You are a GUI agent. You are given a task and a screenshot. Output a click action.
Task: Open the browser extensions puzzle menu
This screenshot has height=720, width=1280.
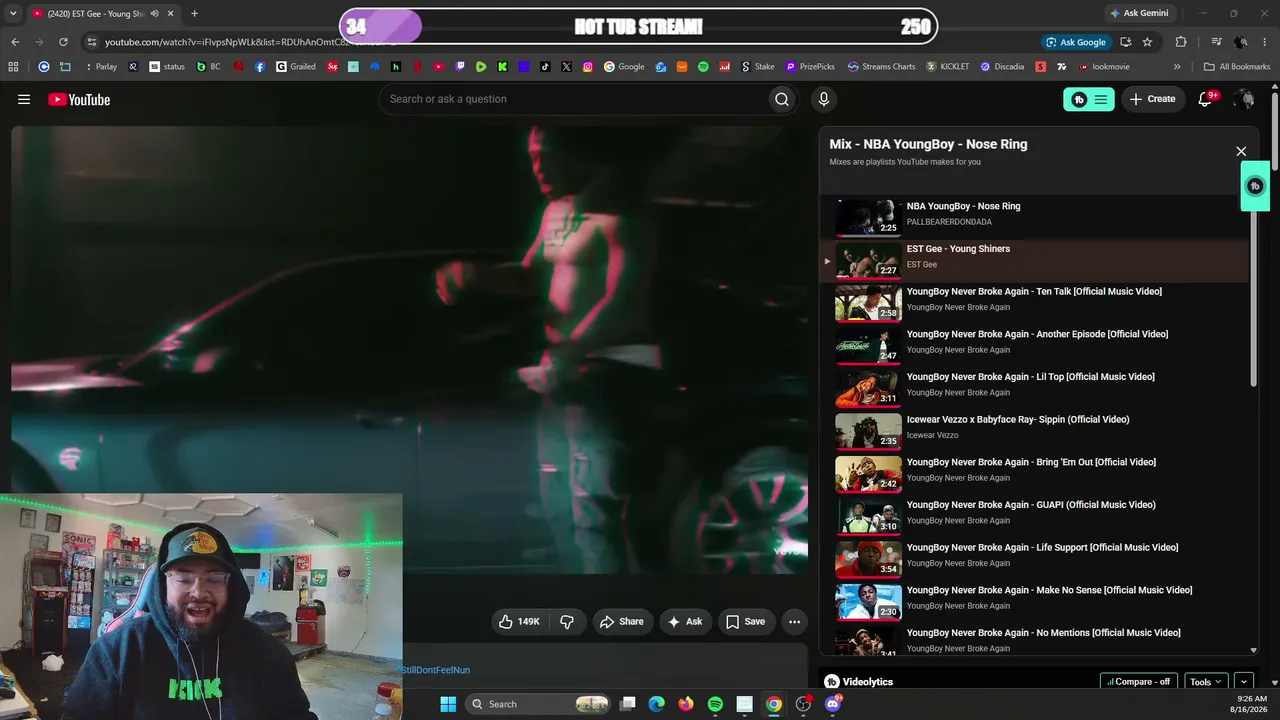[1181, 42]
